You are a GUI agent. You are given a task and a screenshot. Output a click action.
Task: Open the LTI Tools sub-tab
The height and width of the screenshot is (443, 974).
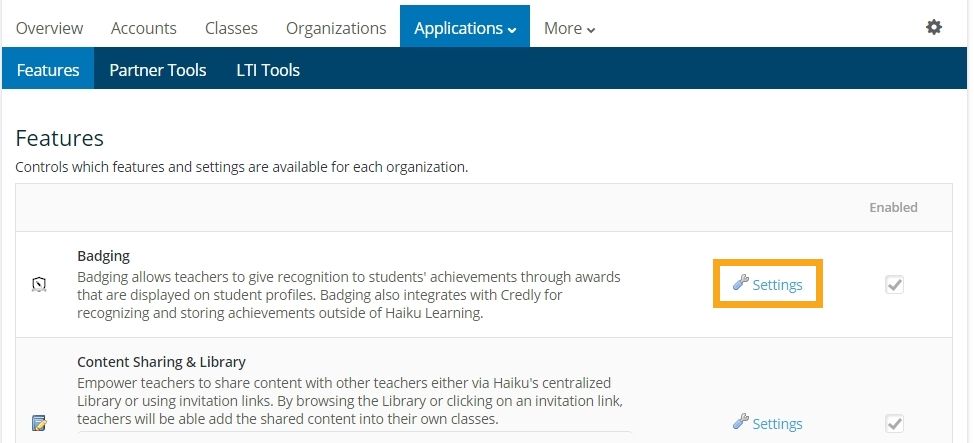tap(268, 70)
